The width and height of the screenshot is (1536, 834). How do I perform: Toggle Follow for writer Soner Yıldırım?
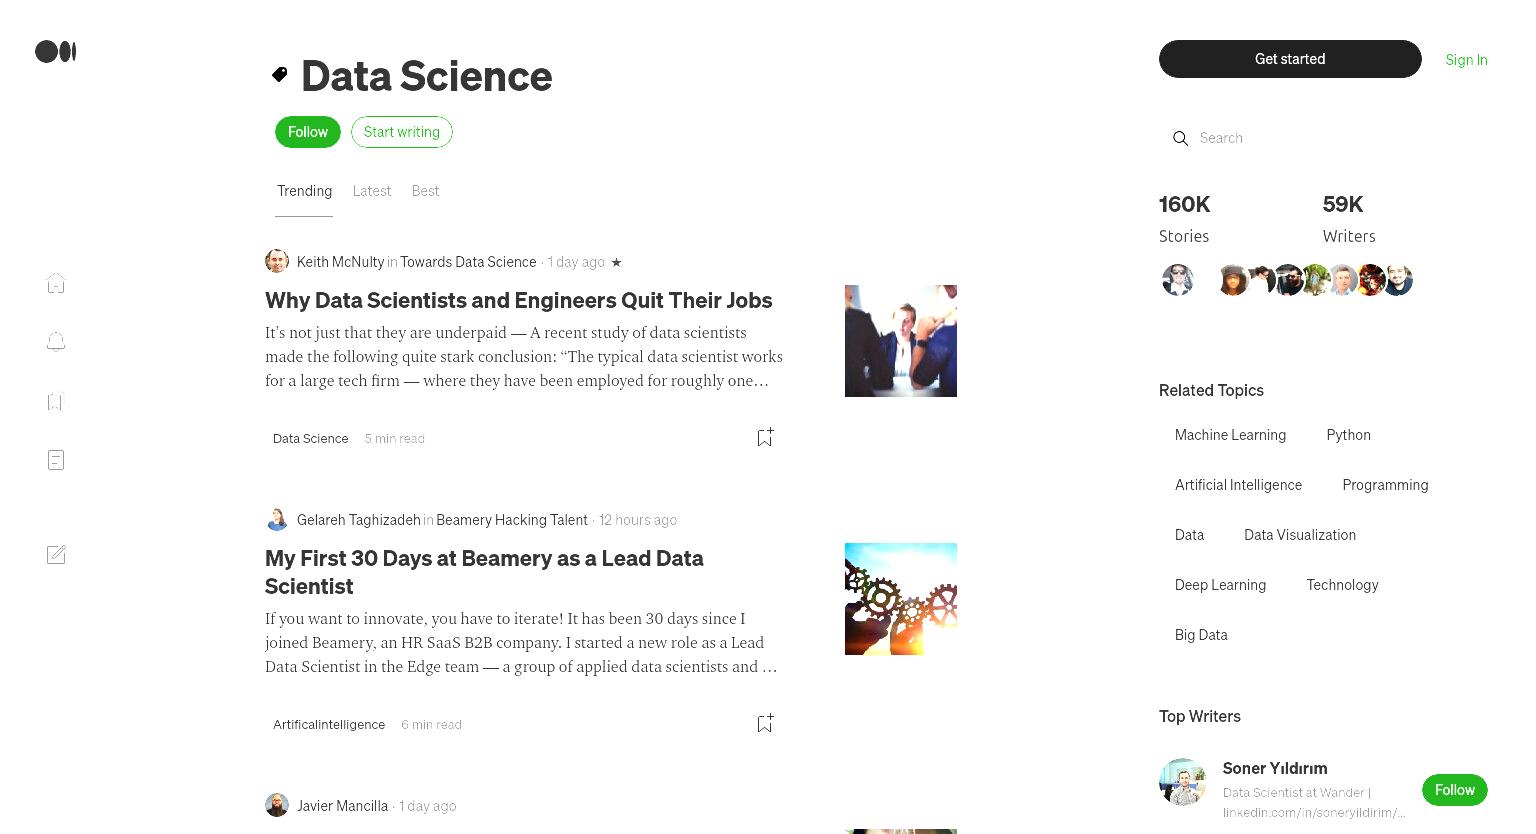(x=1455, y=790)
